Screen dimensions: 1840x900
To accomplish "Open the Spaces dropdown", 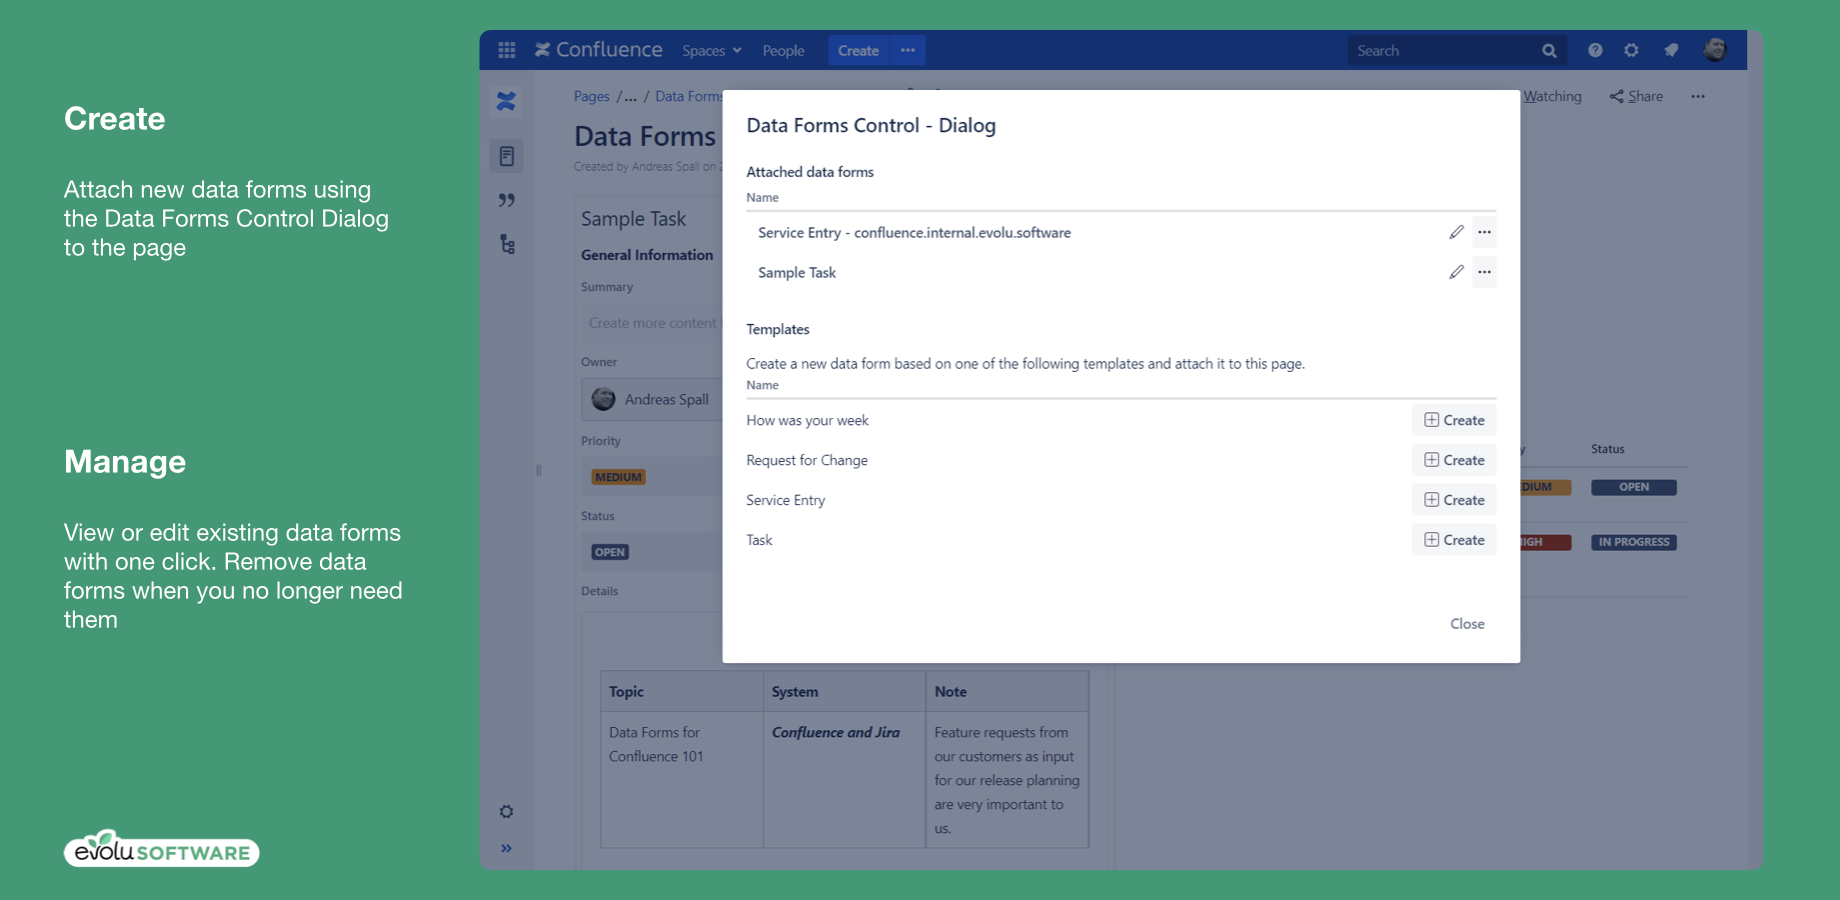I will tap(711, 50).
